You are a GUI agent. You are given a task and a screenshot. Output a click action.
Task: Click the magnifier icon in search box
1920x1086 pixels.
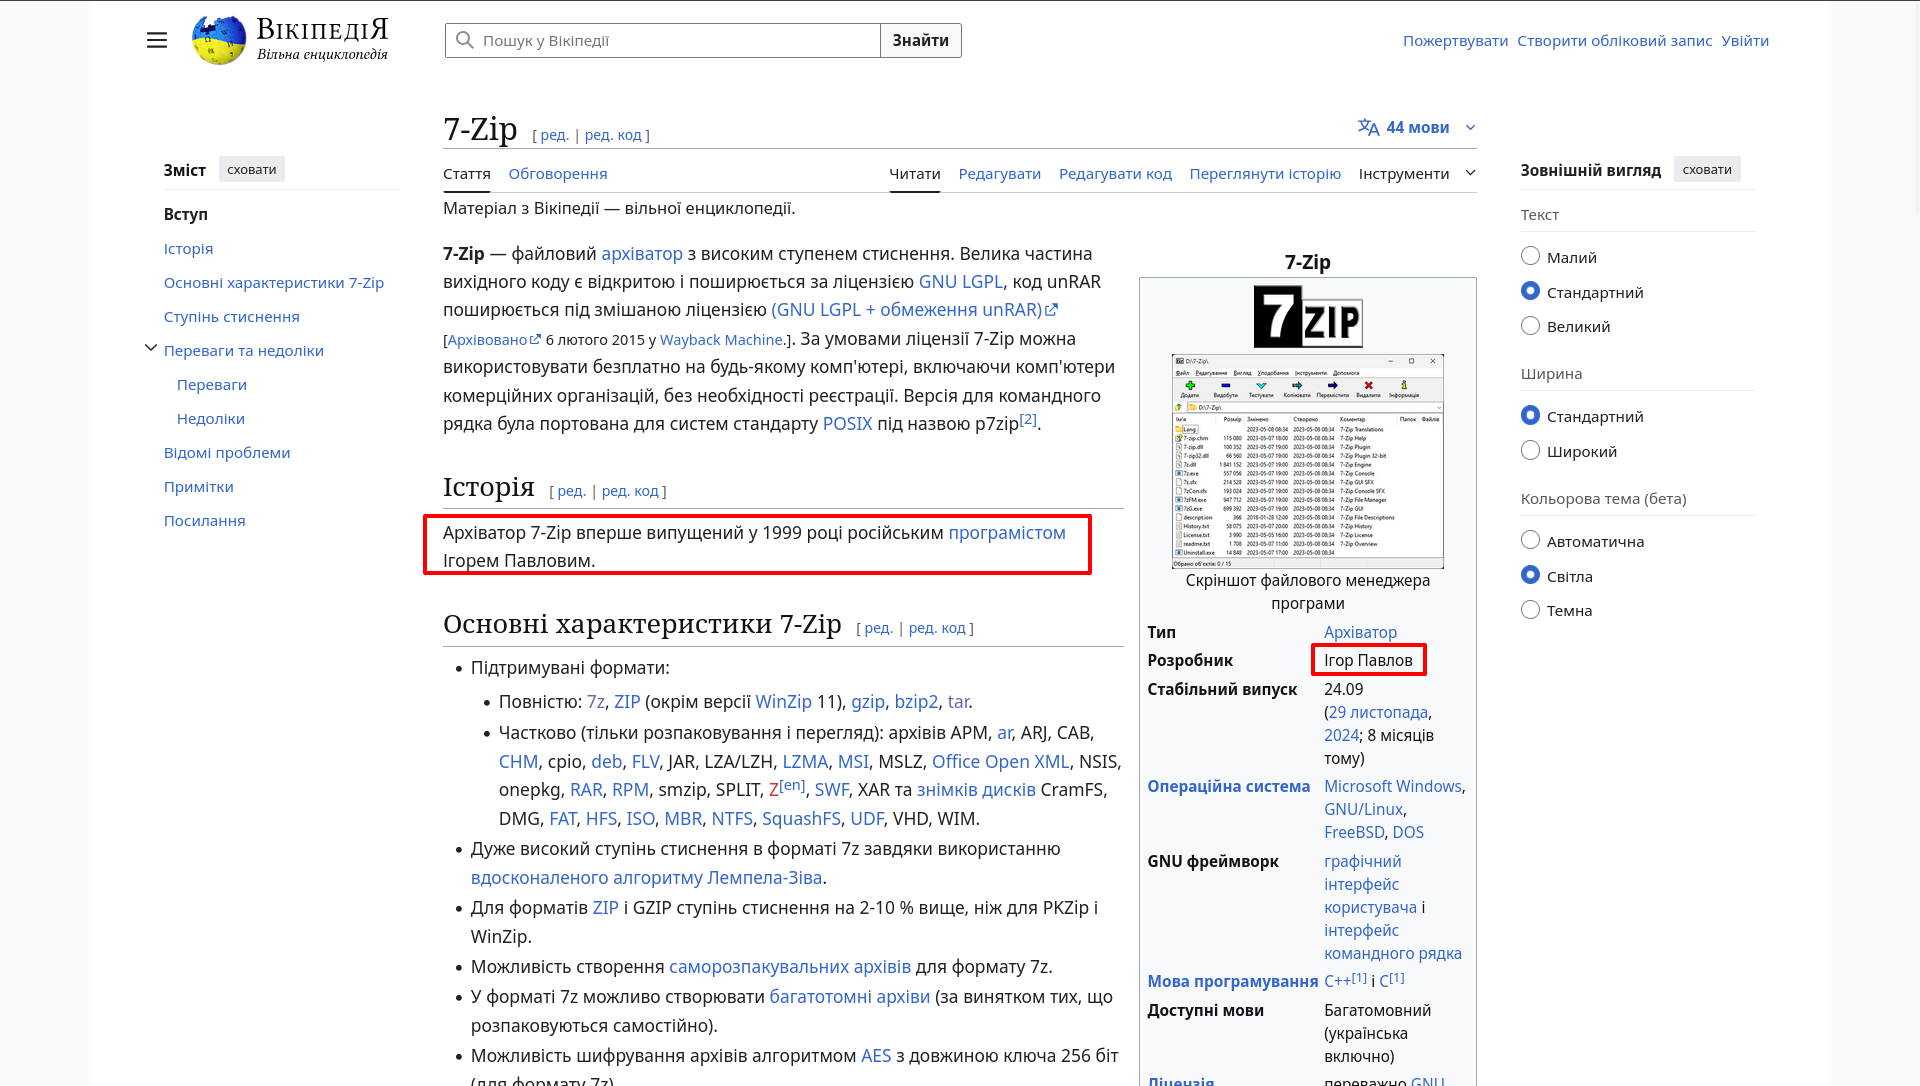464,40
